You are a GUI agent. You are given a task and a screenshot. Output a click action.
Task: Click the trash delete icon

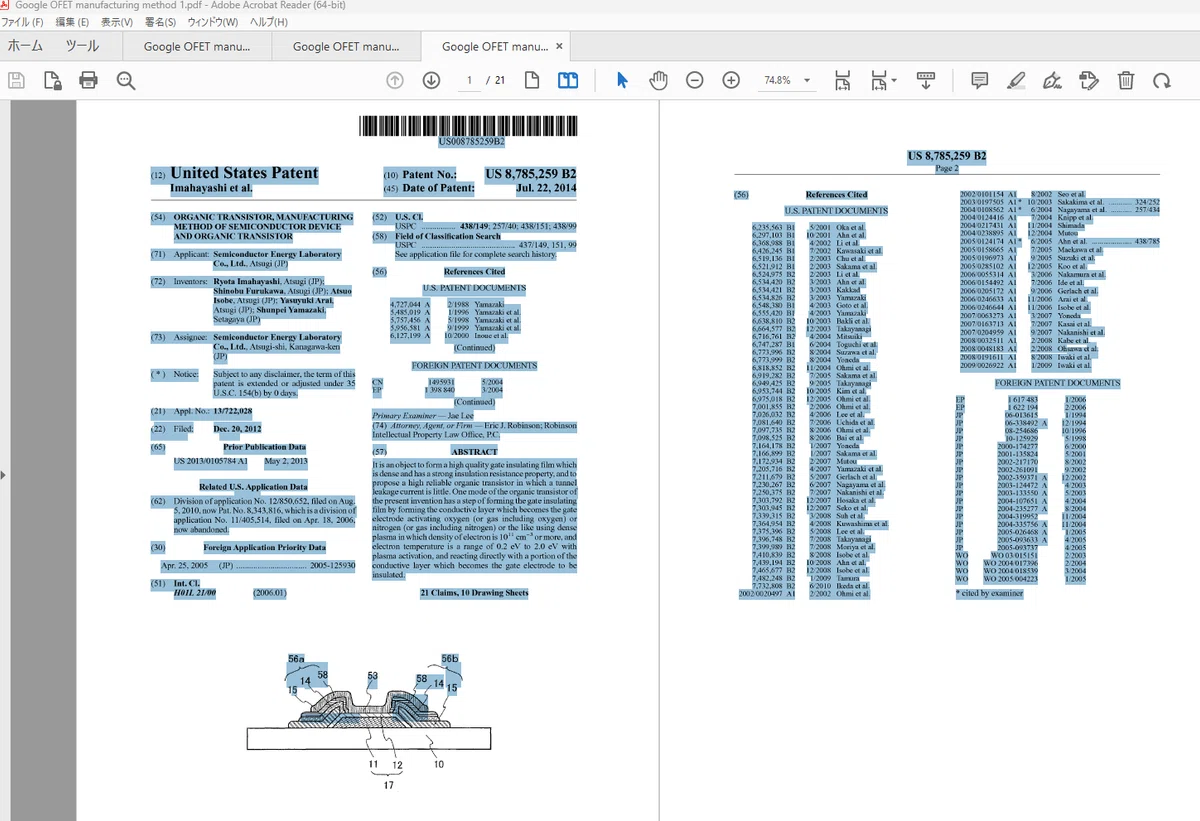tap(1125, 80)
